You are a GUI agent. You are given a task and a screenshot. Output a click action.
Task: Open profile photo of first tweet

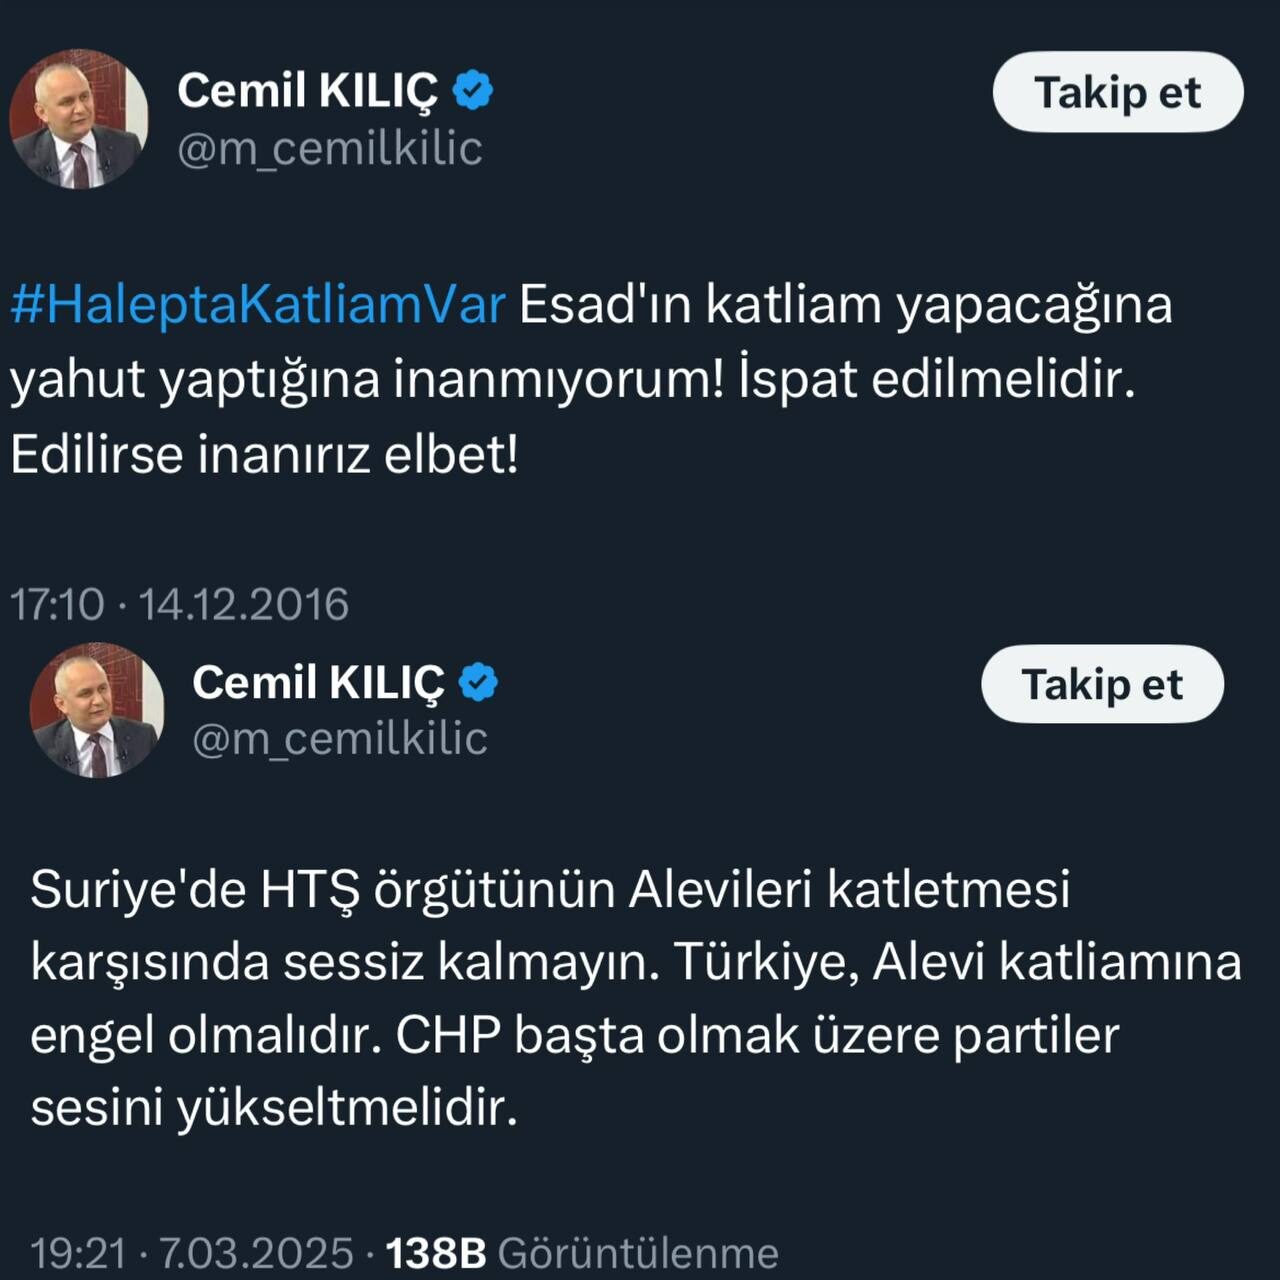[78, 119]
